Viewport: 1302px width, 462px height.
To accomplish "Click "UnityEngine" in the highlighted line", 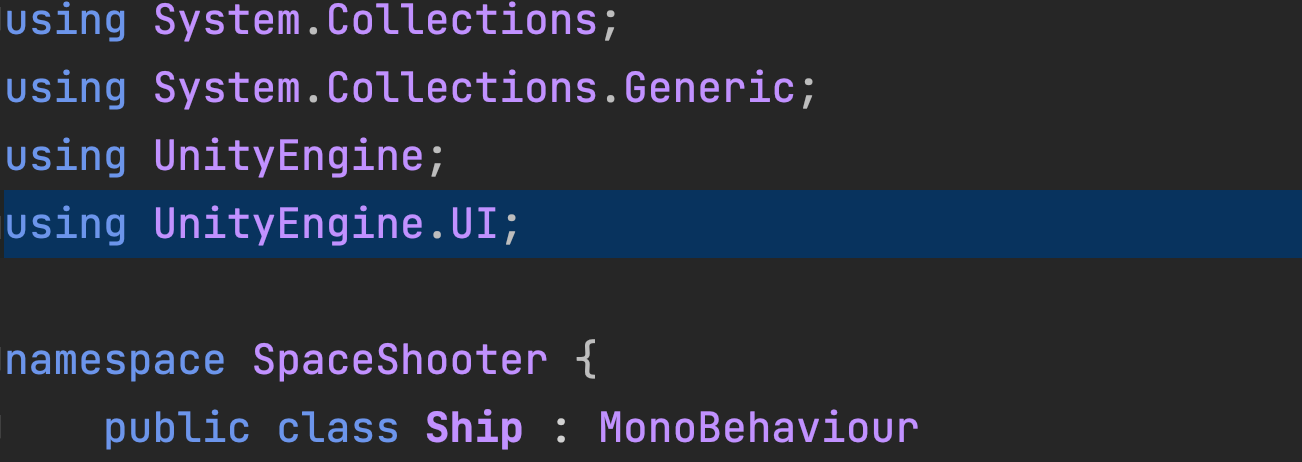I will coord(289,225).
